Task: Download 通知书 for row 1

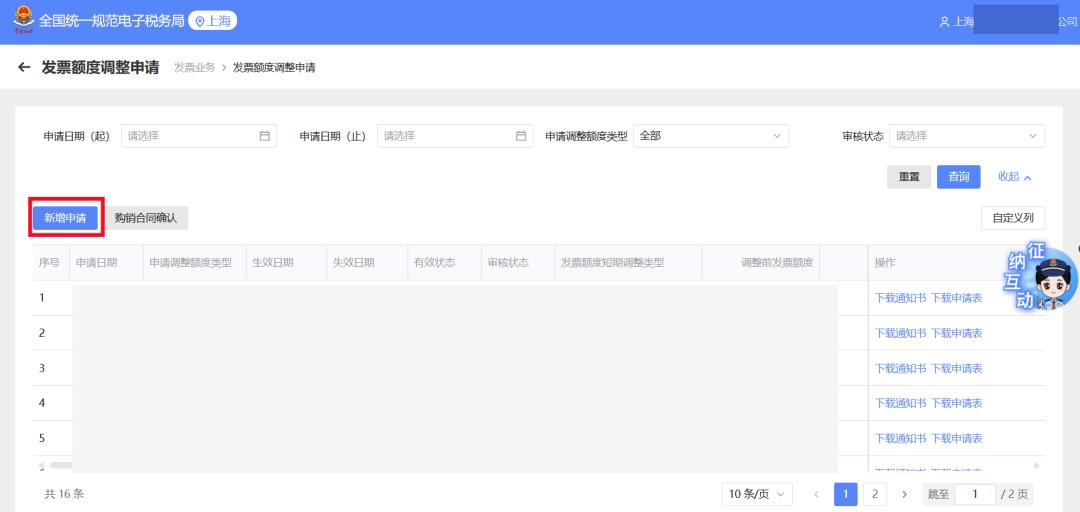Action: 900,298
